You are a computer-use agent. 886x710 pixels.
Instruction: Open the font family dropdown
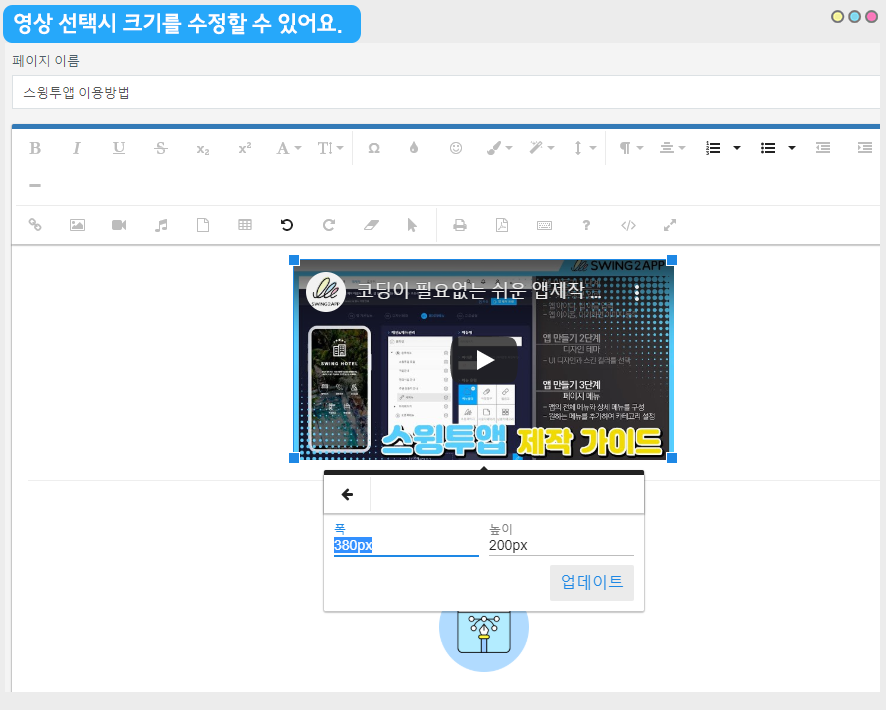point(288,148)
